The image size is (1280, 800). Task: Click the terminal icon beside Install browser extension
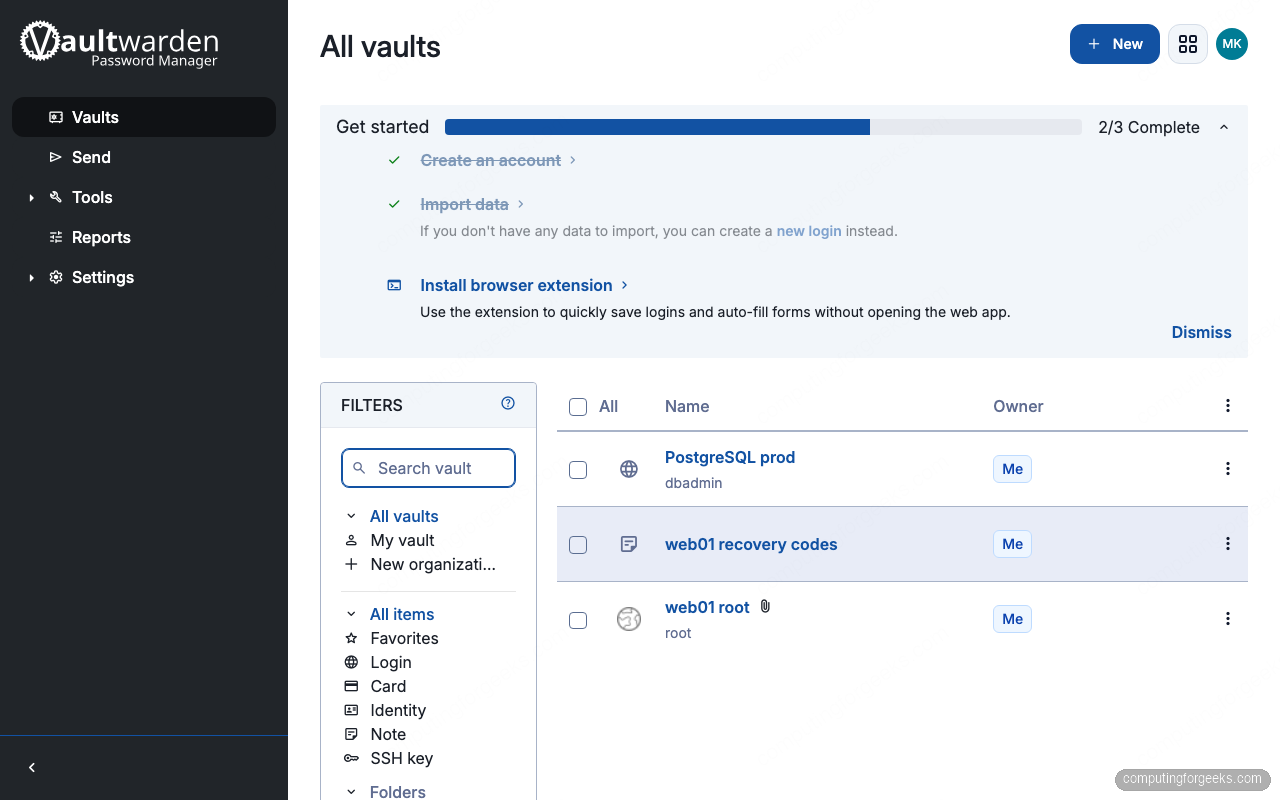click(x=395, y=285)
